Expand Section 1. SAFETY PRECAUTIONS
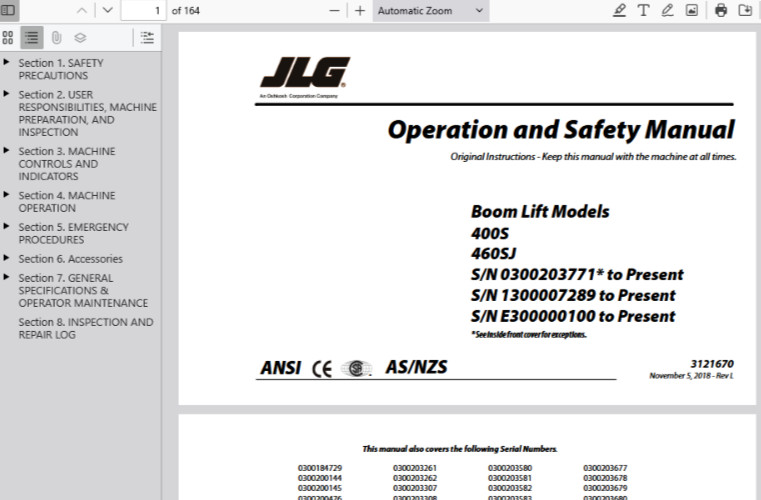Viewport: 761px width, 500px height. (x=6, y=63)
